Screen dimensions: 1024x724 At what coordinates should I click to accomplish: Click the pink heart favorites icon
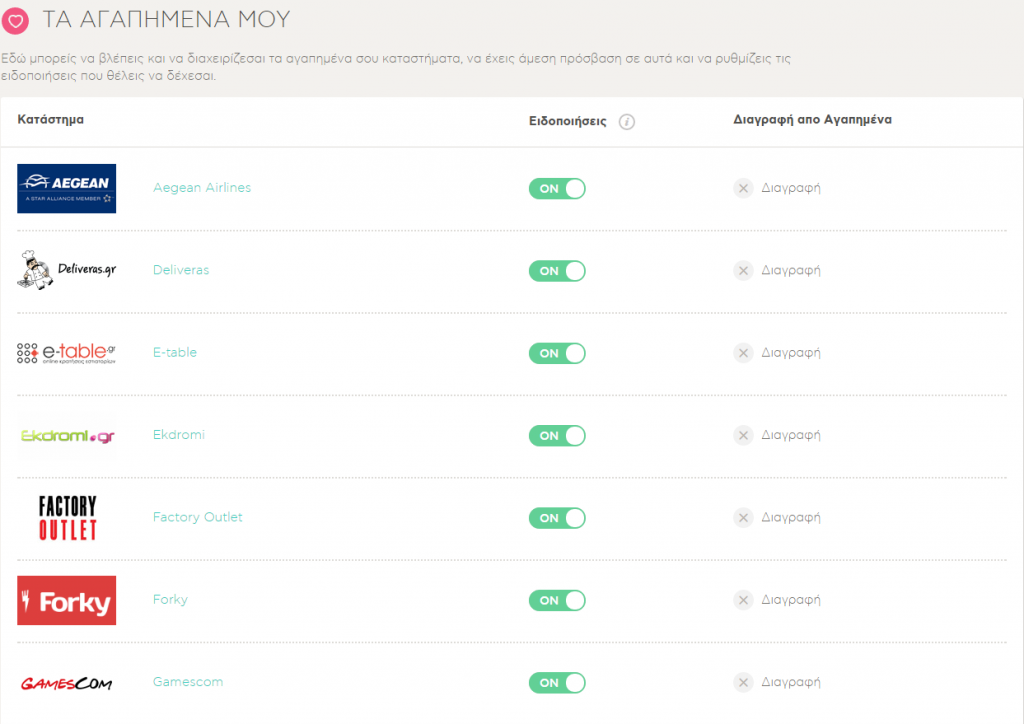click(x=15, y=21)
